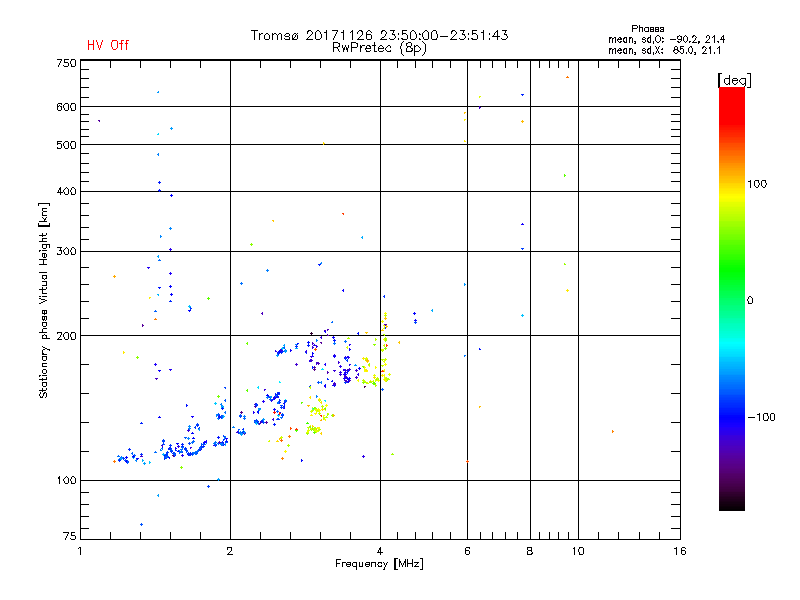Click the Stationary phase Virtual Height axis label
This screenshot has height=600, width=800.
pyautogui.click(x=44, y=300)
